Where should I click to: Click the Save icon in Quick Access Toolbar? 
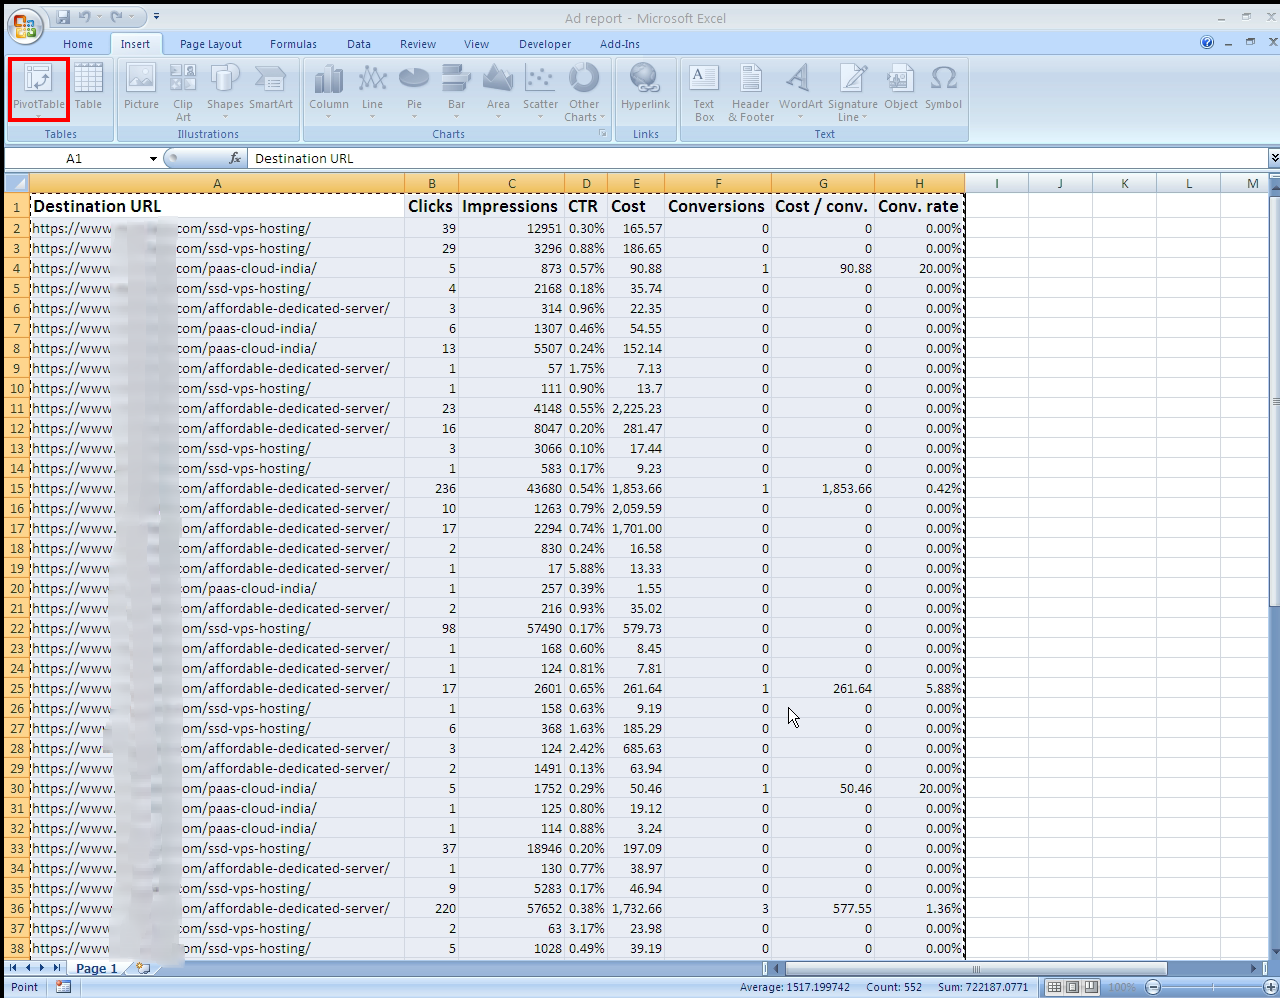(x=63, y=17)
